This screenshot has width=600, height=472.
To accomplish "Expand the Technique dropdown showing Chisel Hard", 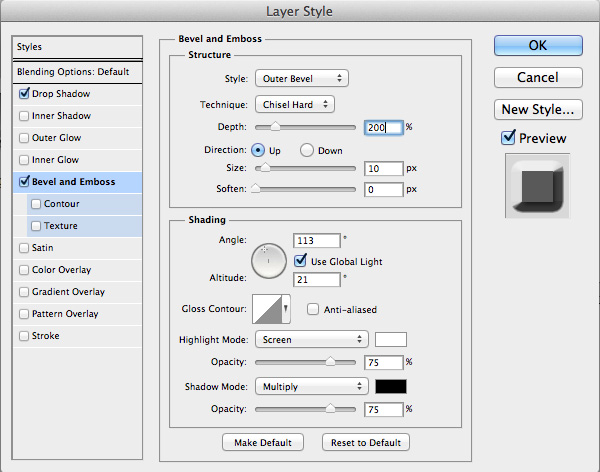I will [x=295, y=104].
